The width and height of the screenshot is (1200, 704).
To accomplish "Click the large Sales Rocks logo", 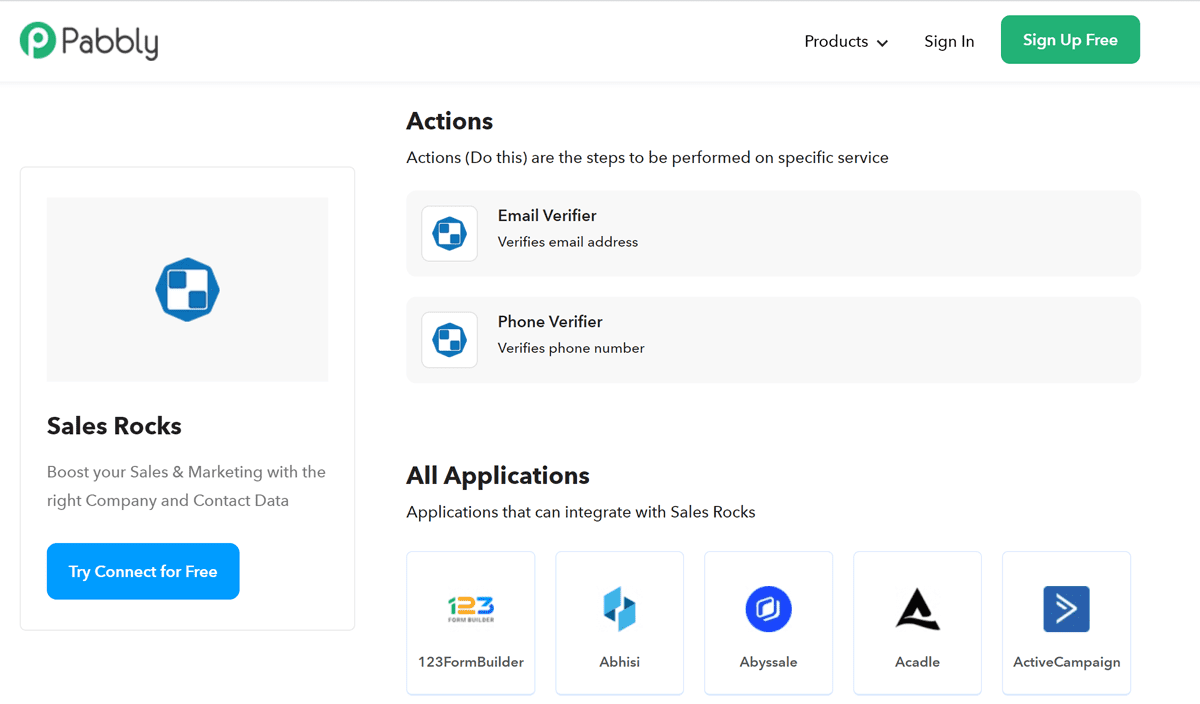I will click(x=187, y=290).
